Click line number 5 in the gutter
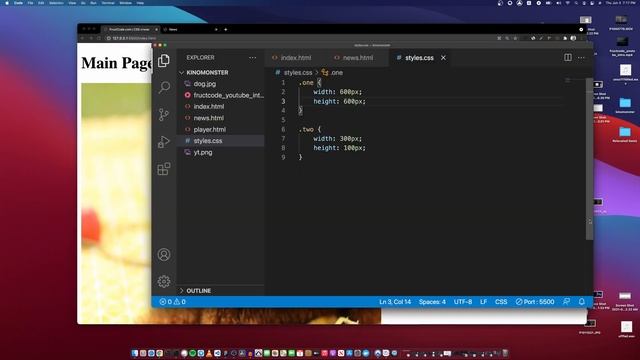This screenshot has width=640, height=360. 283,120
